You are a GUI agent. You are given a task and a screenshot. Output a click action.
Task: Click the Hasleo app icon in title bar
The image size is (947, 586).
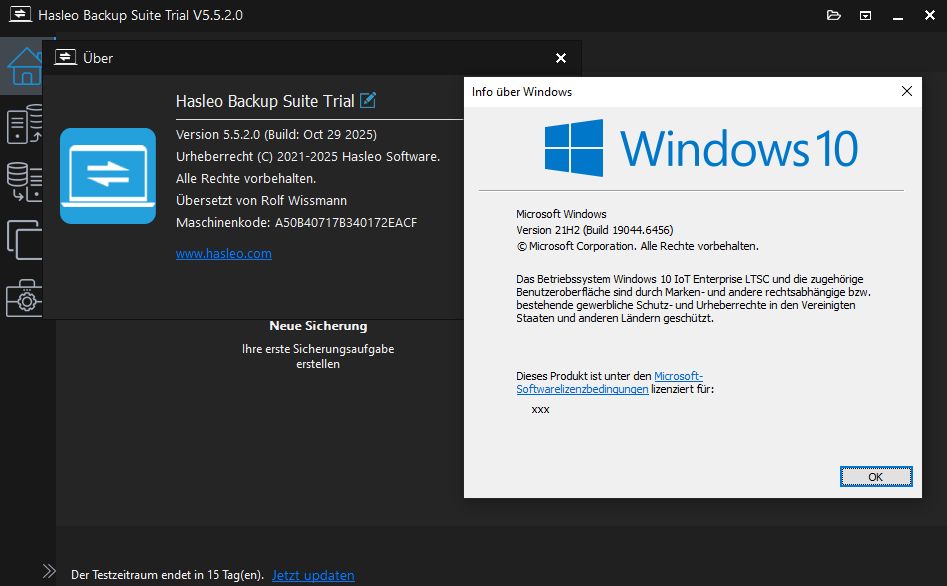tap(21, 14)
